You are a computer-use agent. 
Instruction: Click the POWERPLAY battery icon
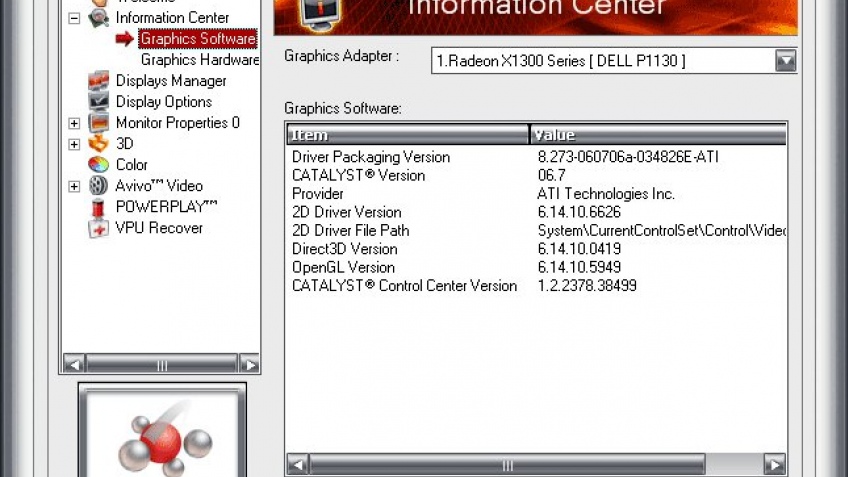(98, 207)
